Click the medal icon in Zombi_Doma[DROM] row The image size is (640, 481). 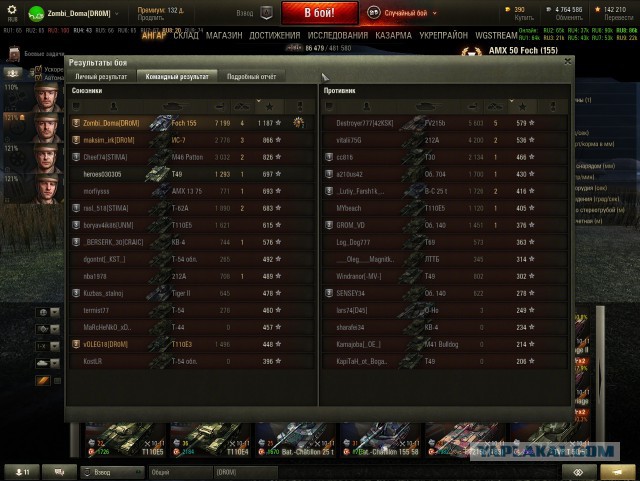[x=299, y=122]
